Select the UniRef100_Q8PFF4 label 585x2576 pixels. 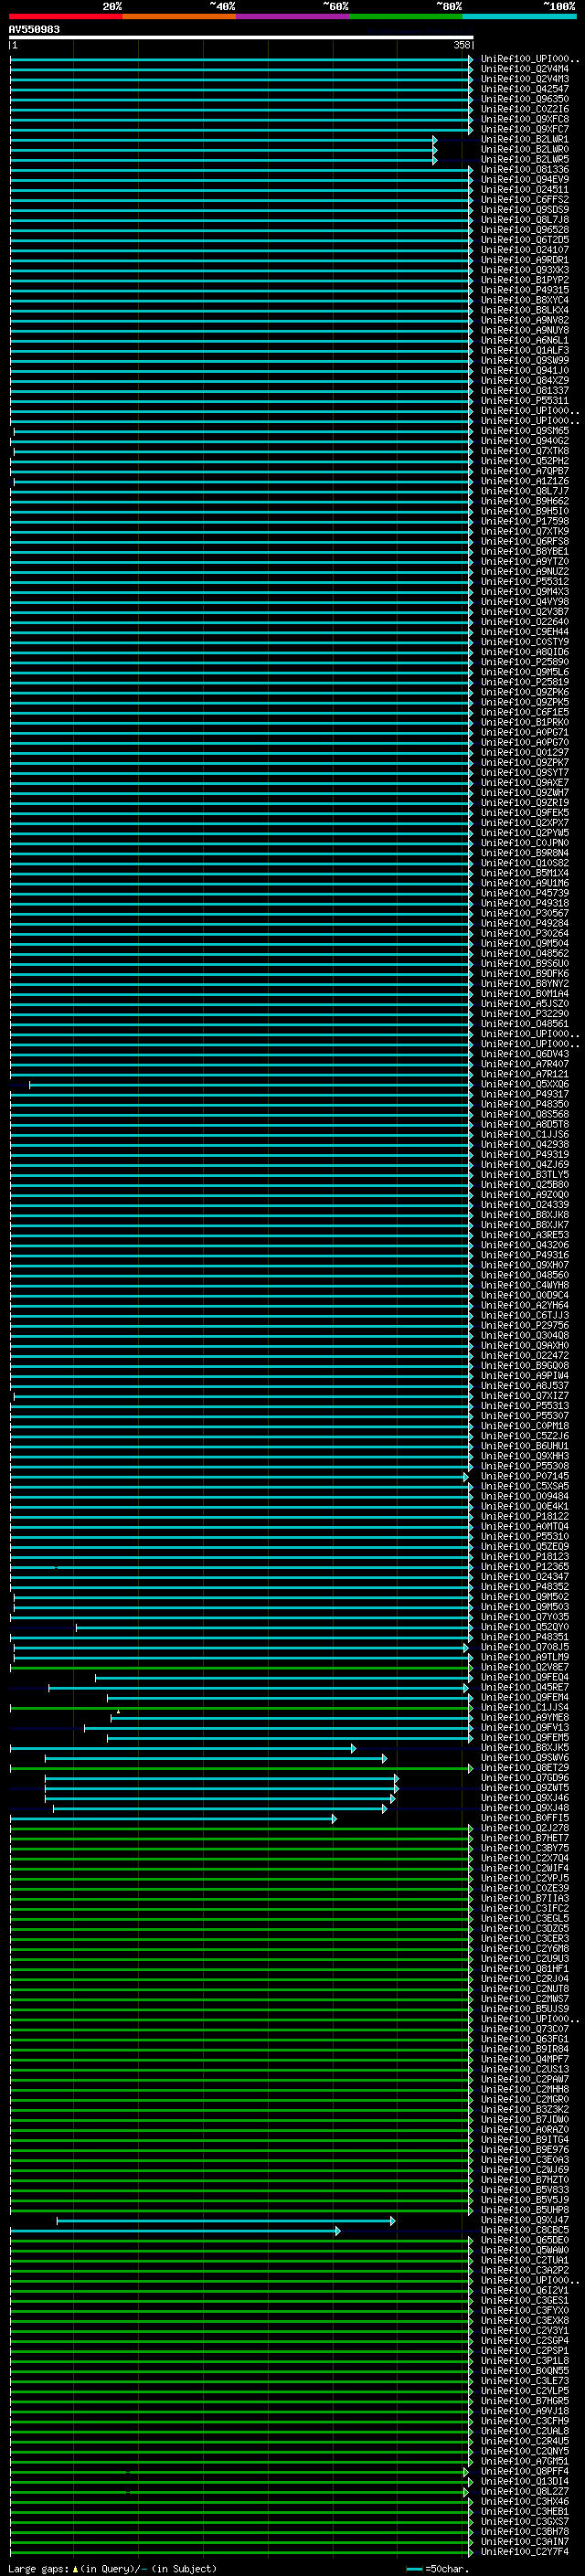[525, 2470]
